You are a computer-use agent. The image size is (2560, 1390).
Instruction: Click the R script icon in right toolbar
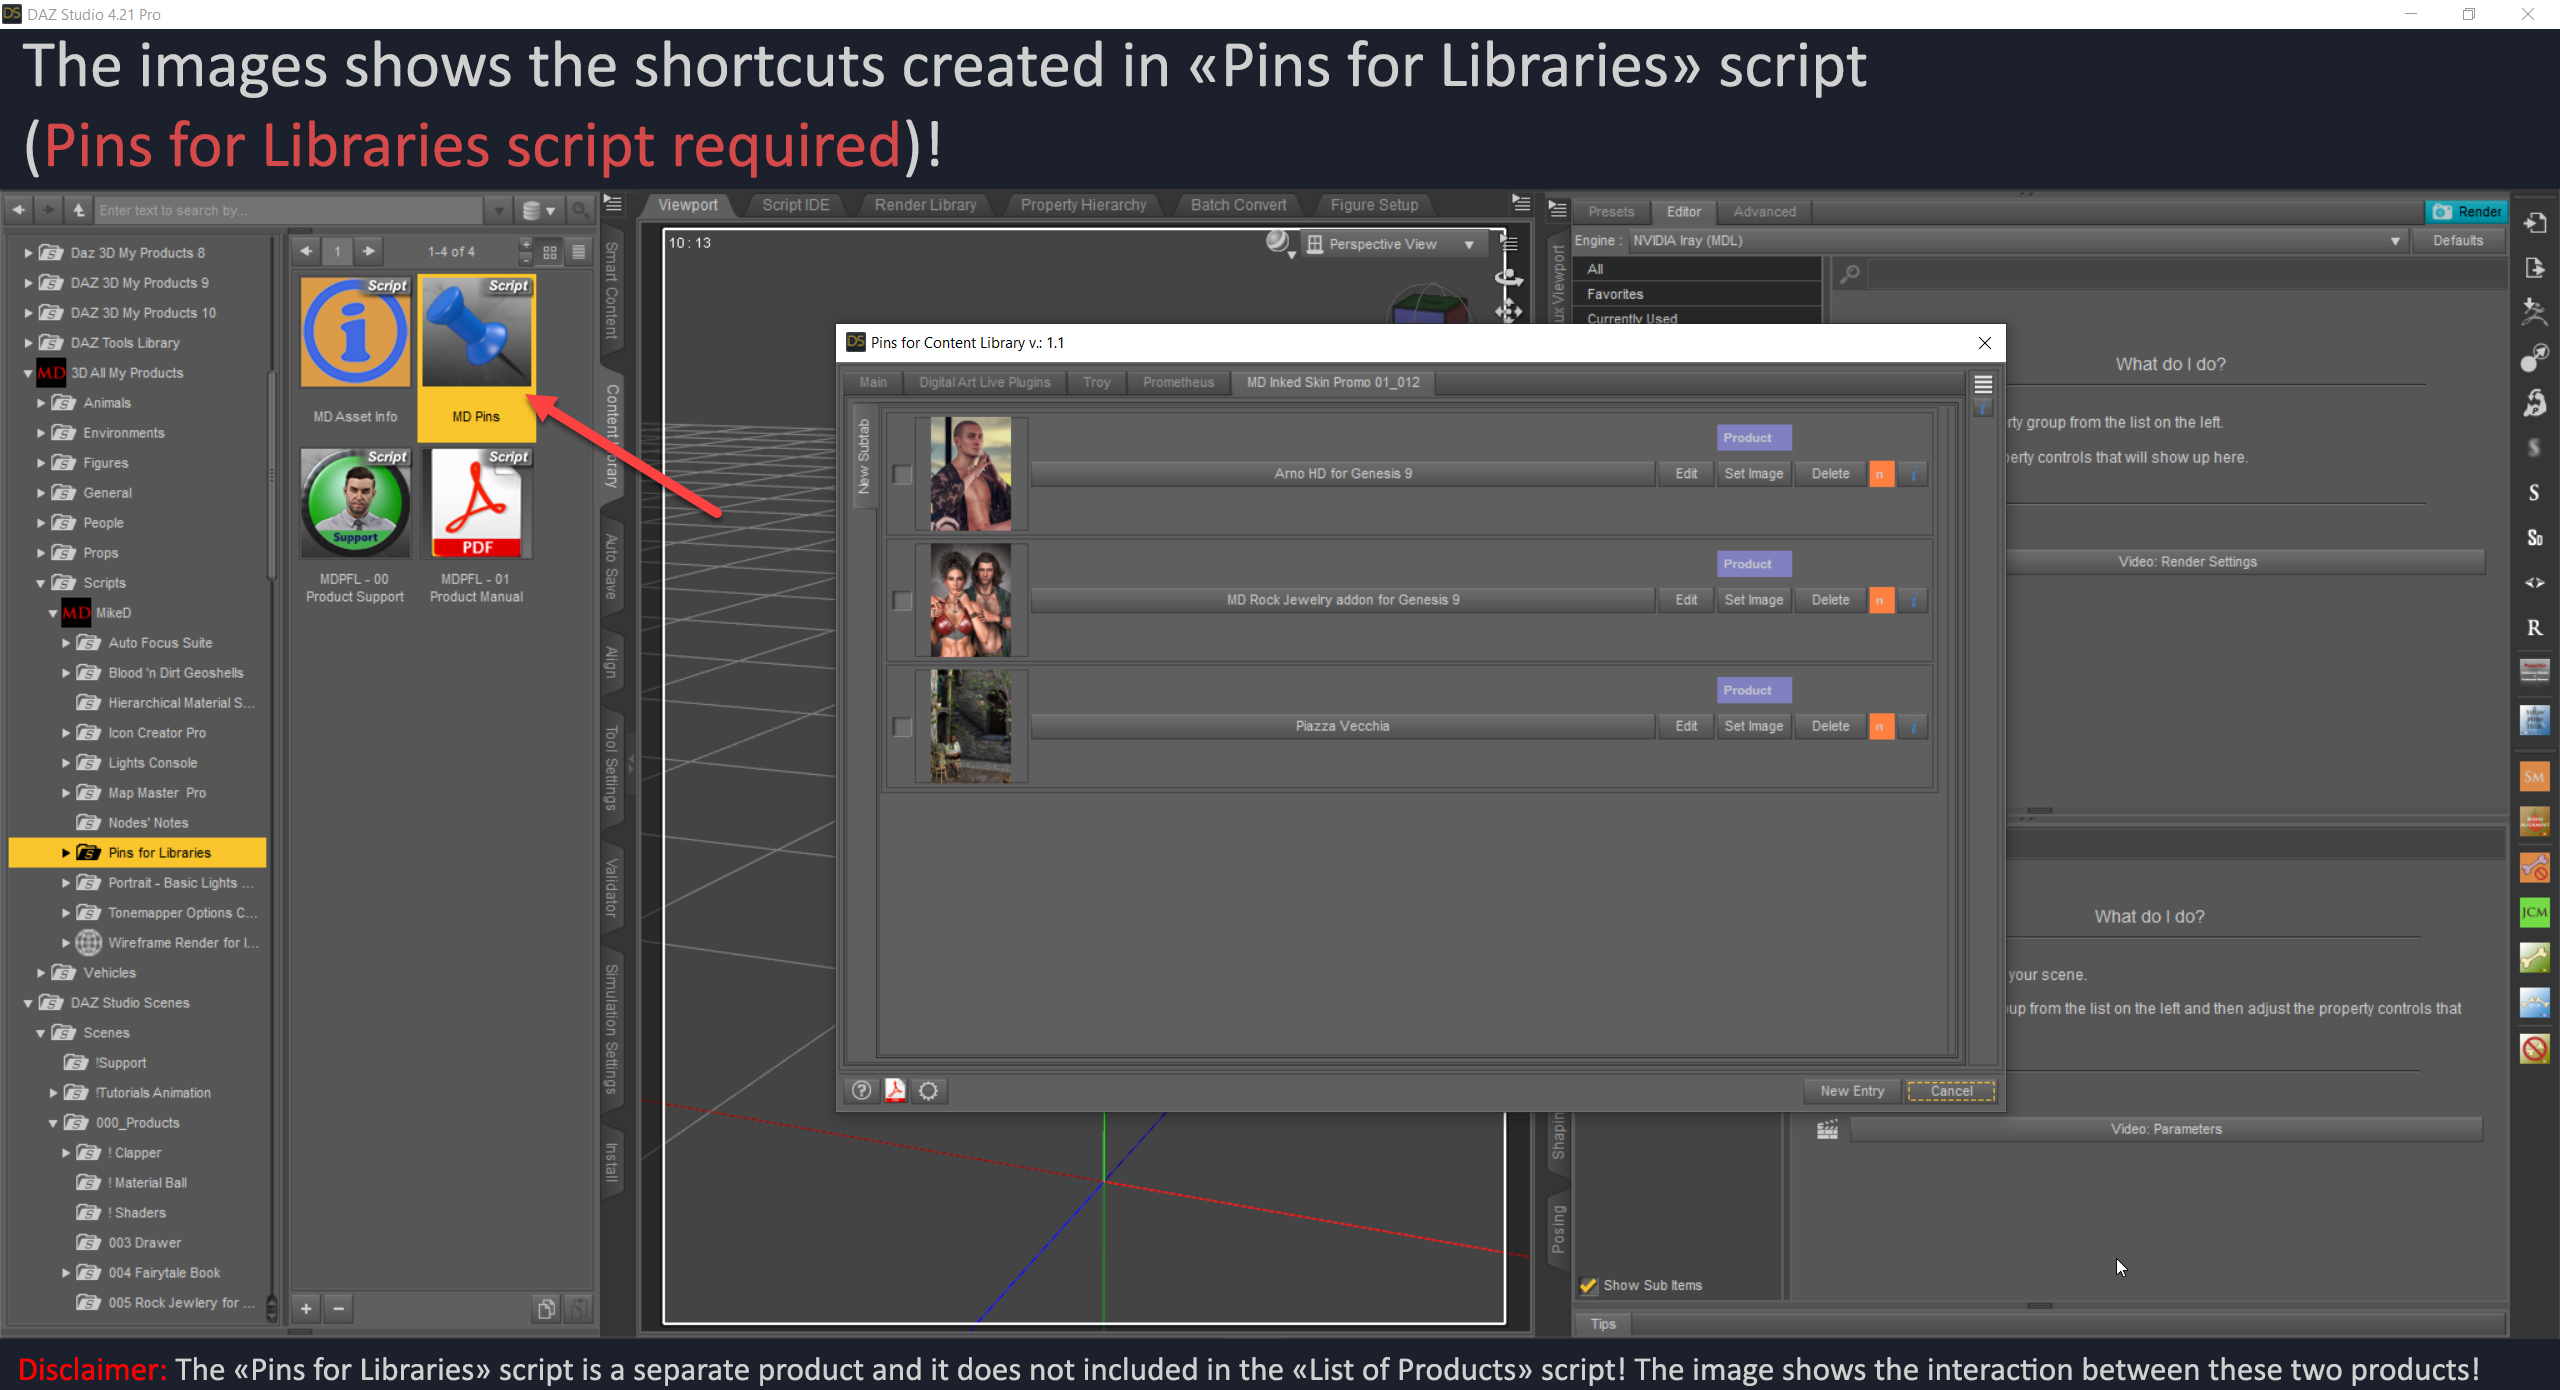coord(2534,628)
